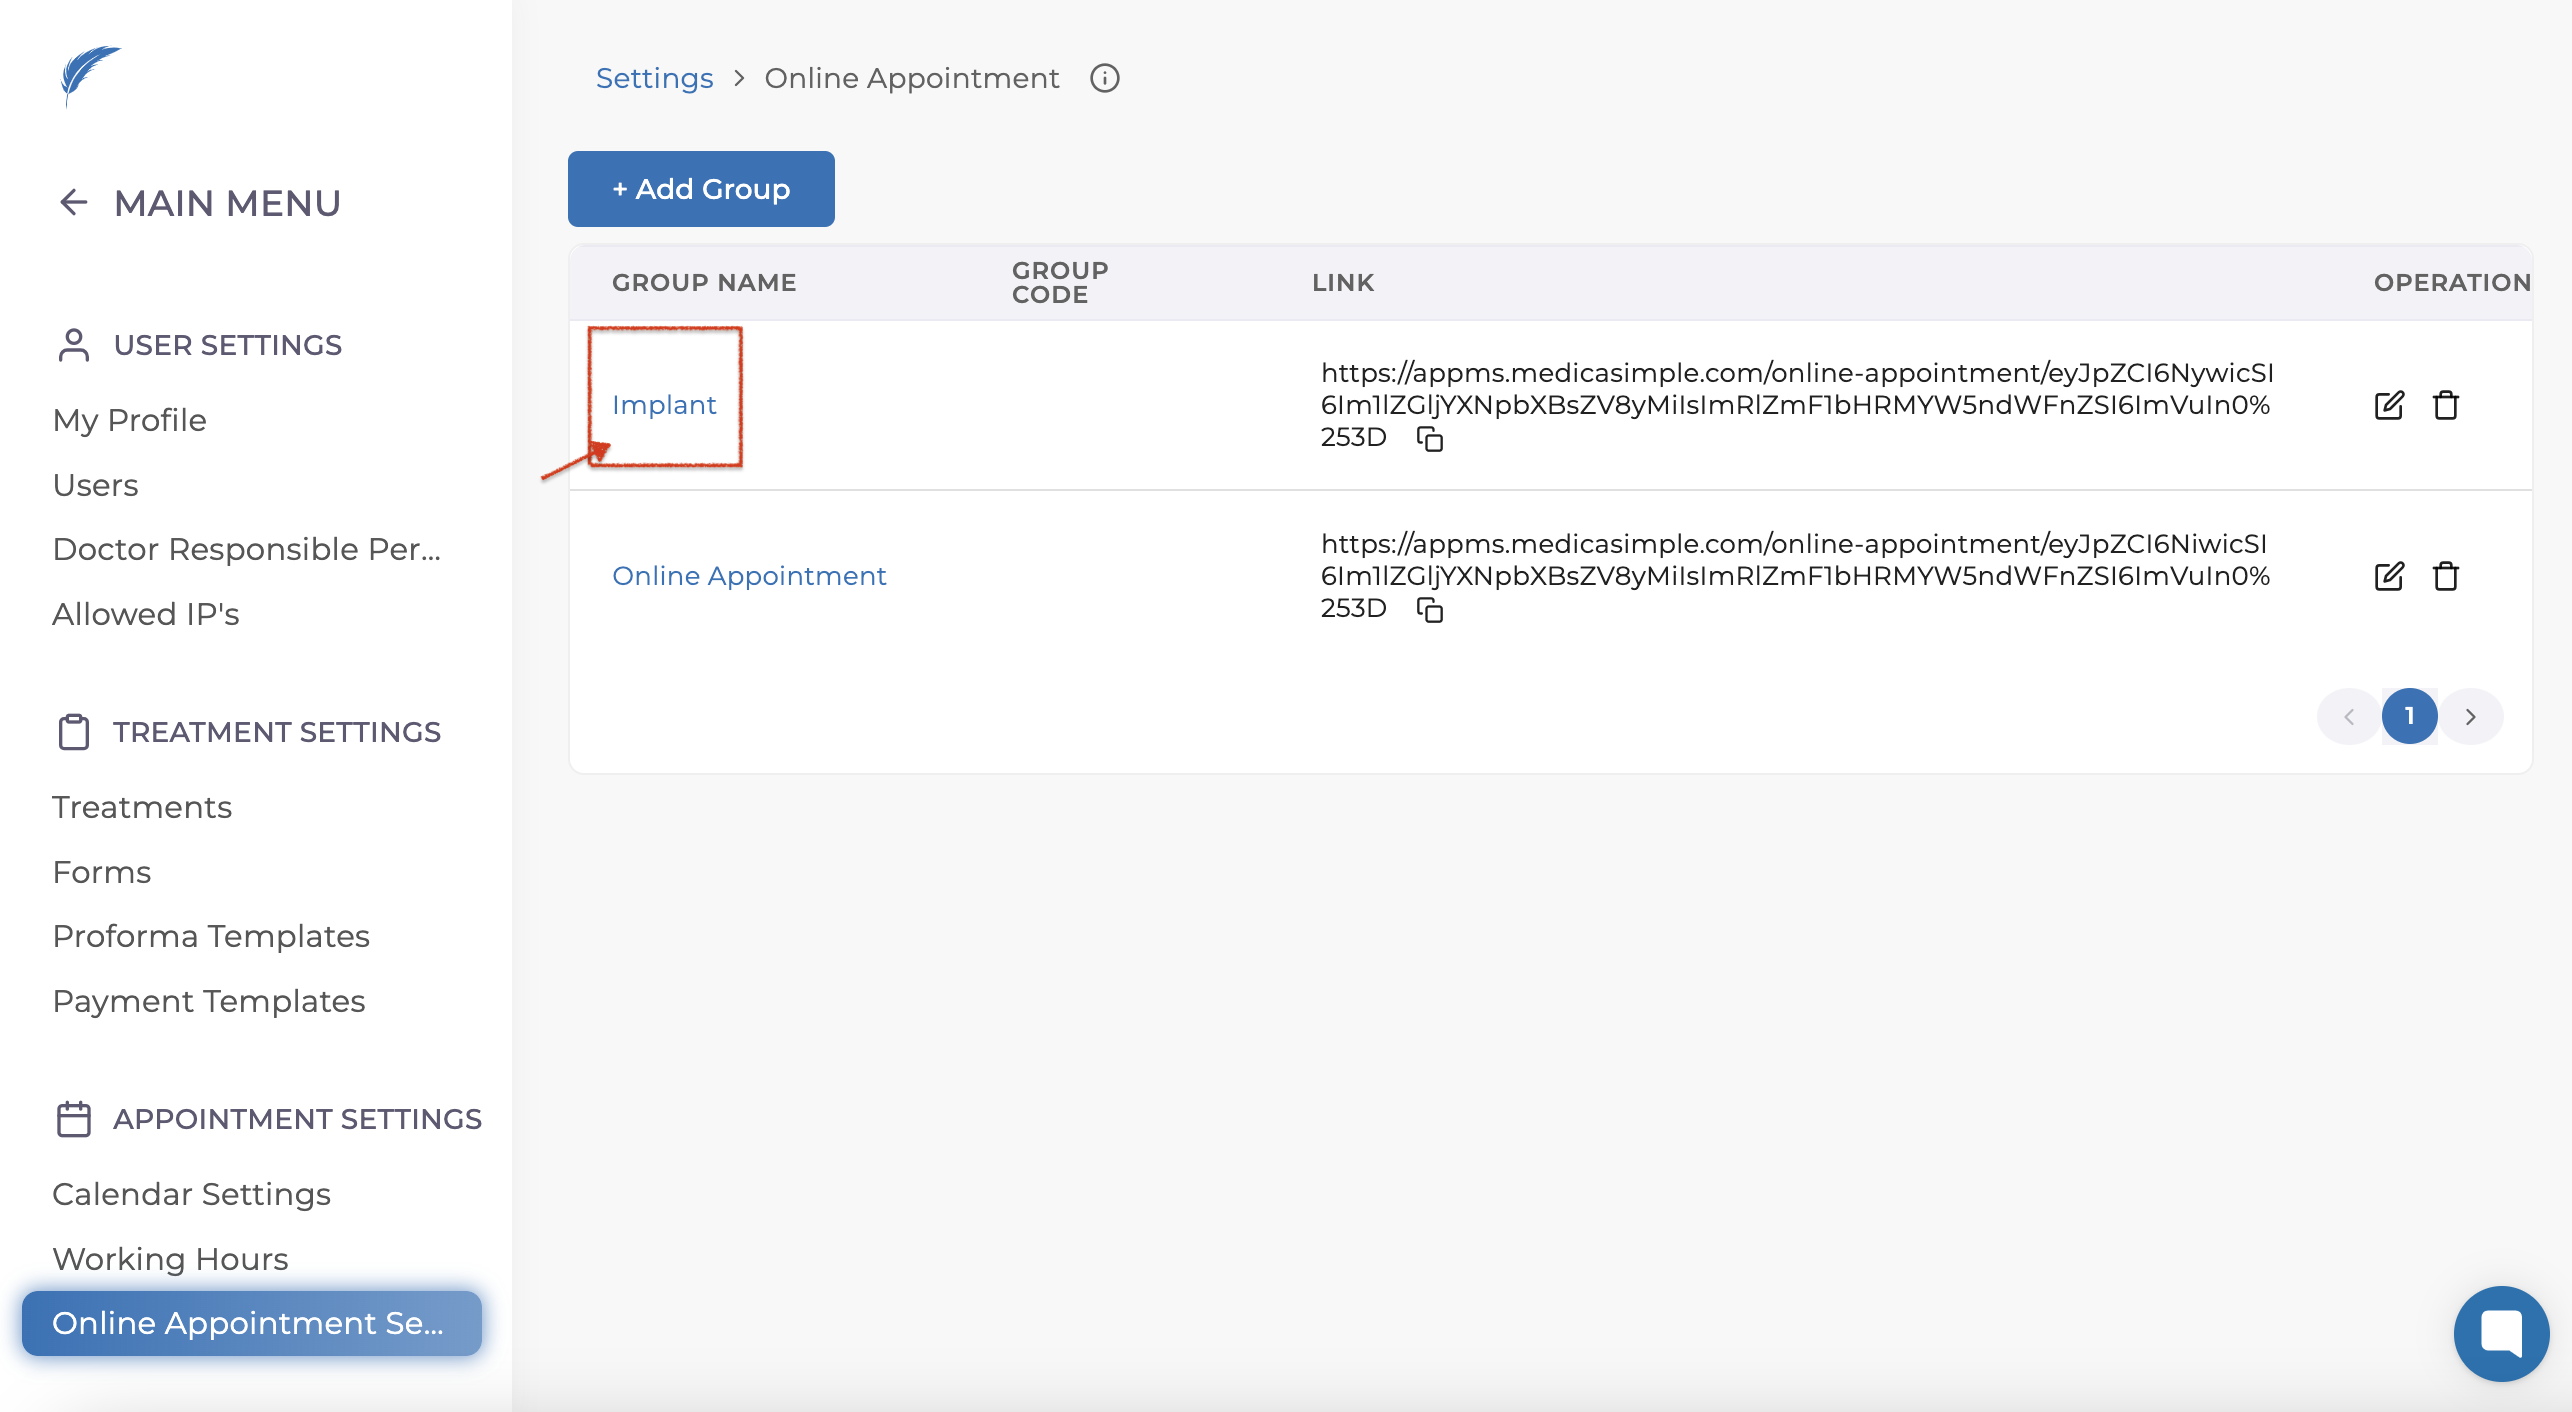
Task: Open the Online Appointment group name link
Action: (x=749, y=576)
